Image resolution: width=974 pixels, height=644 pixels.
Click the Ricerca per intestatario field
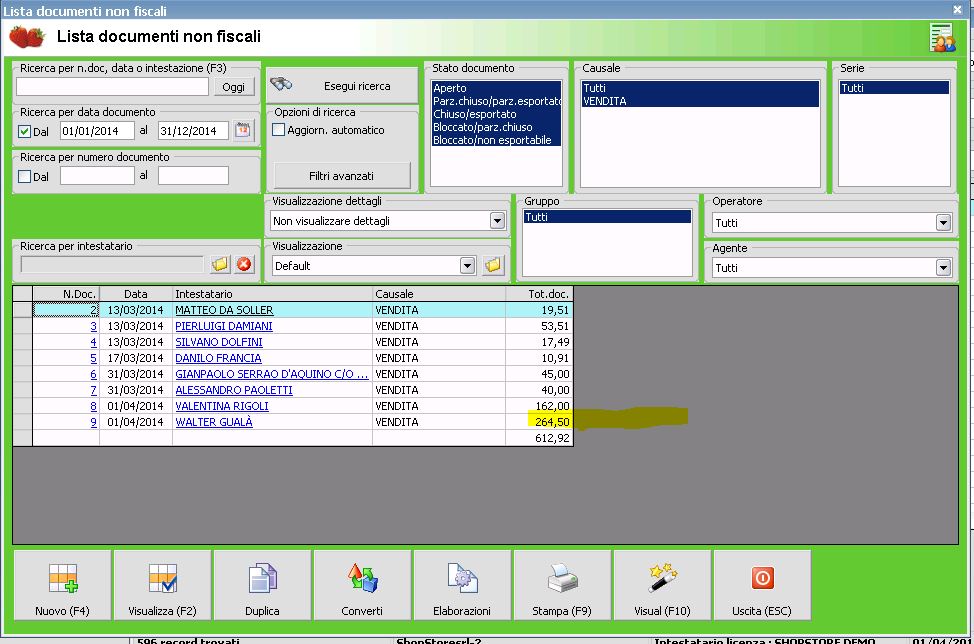[112, 265]
